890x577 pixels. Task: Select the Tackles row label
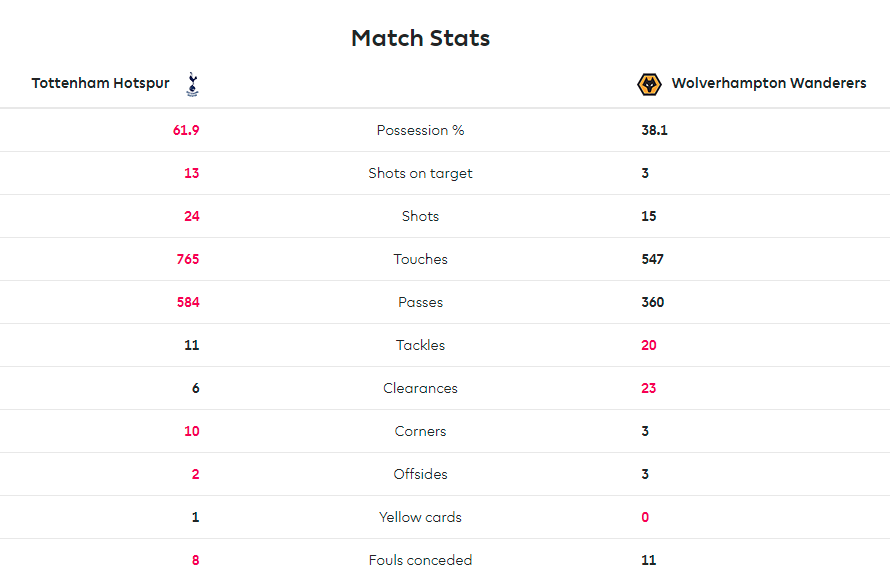pyautogui.click(x=420, y=345)
